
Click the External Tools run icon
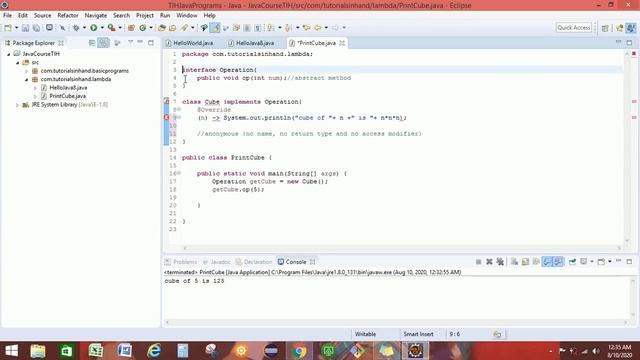(111, 28)
